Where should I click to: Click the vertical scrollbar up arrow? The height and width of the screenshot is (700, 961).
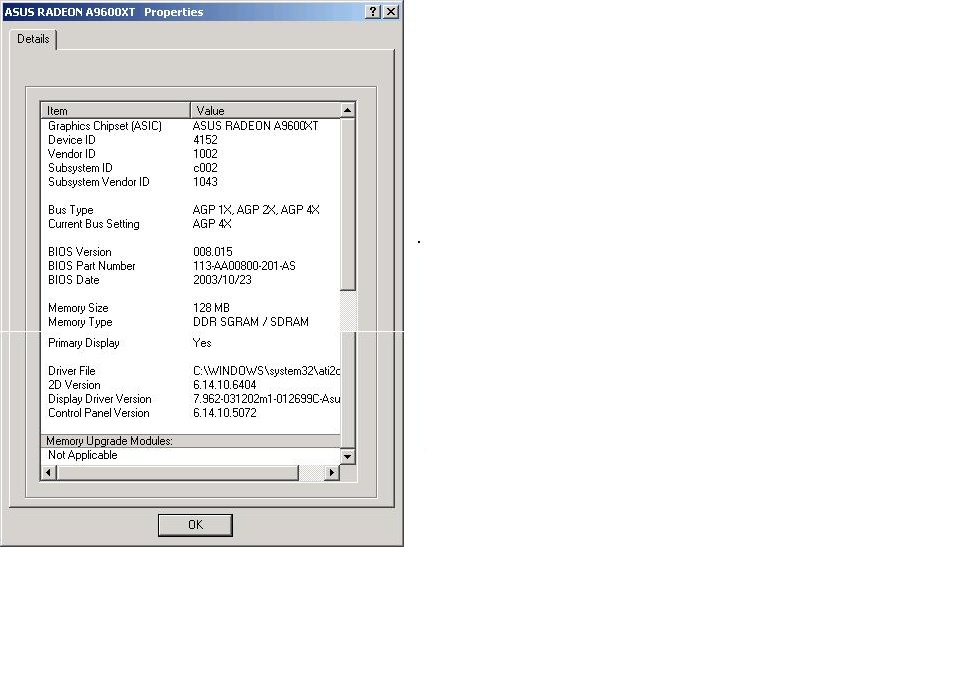click(348, 110)
